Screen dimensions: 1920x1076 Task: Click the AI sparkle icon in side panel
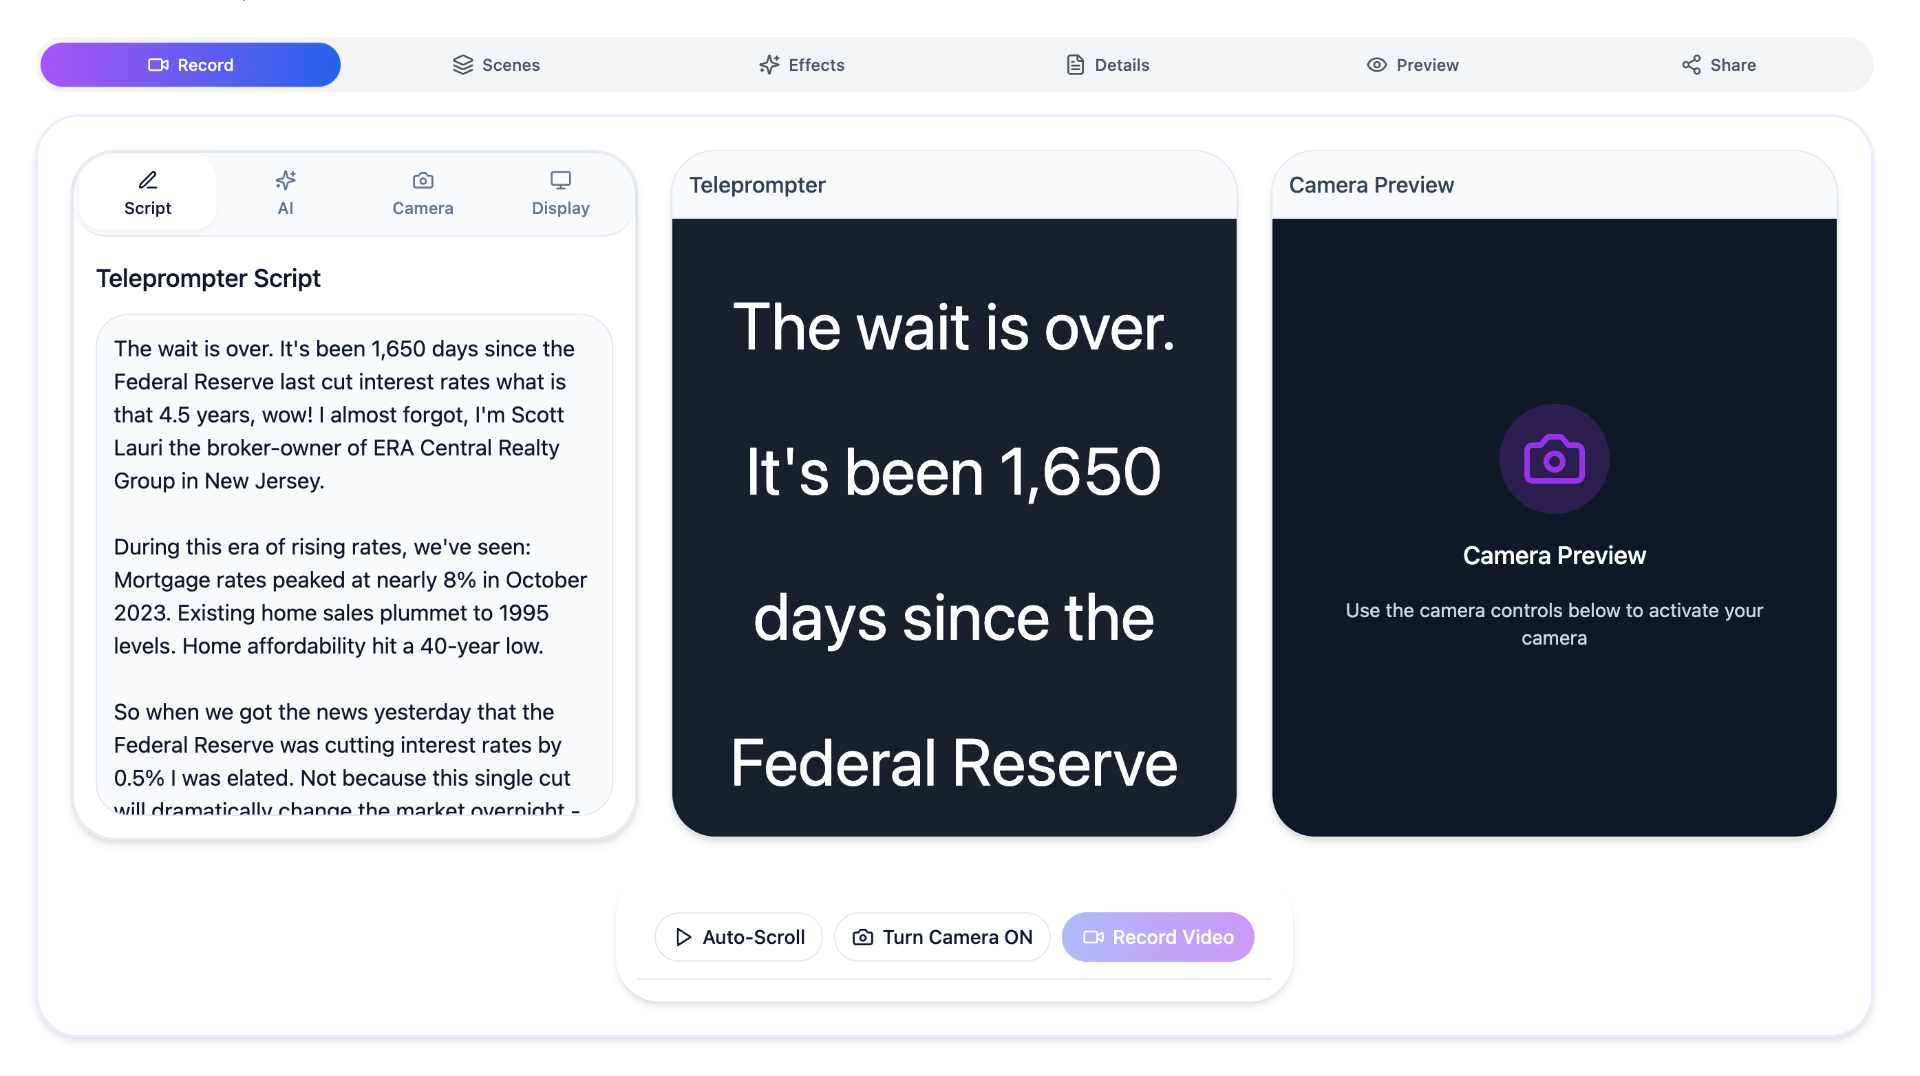pos(286,180)
